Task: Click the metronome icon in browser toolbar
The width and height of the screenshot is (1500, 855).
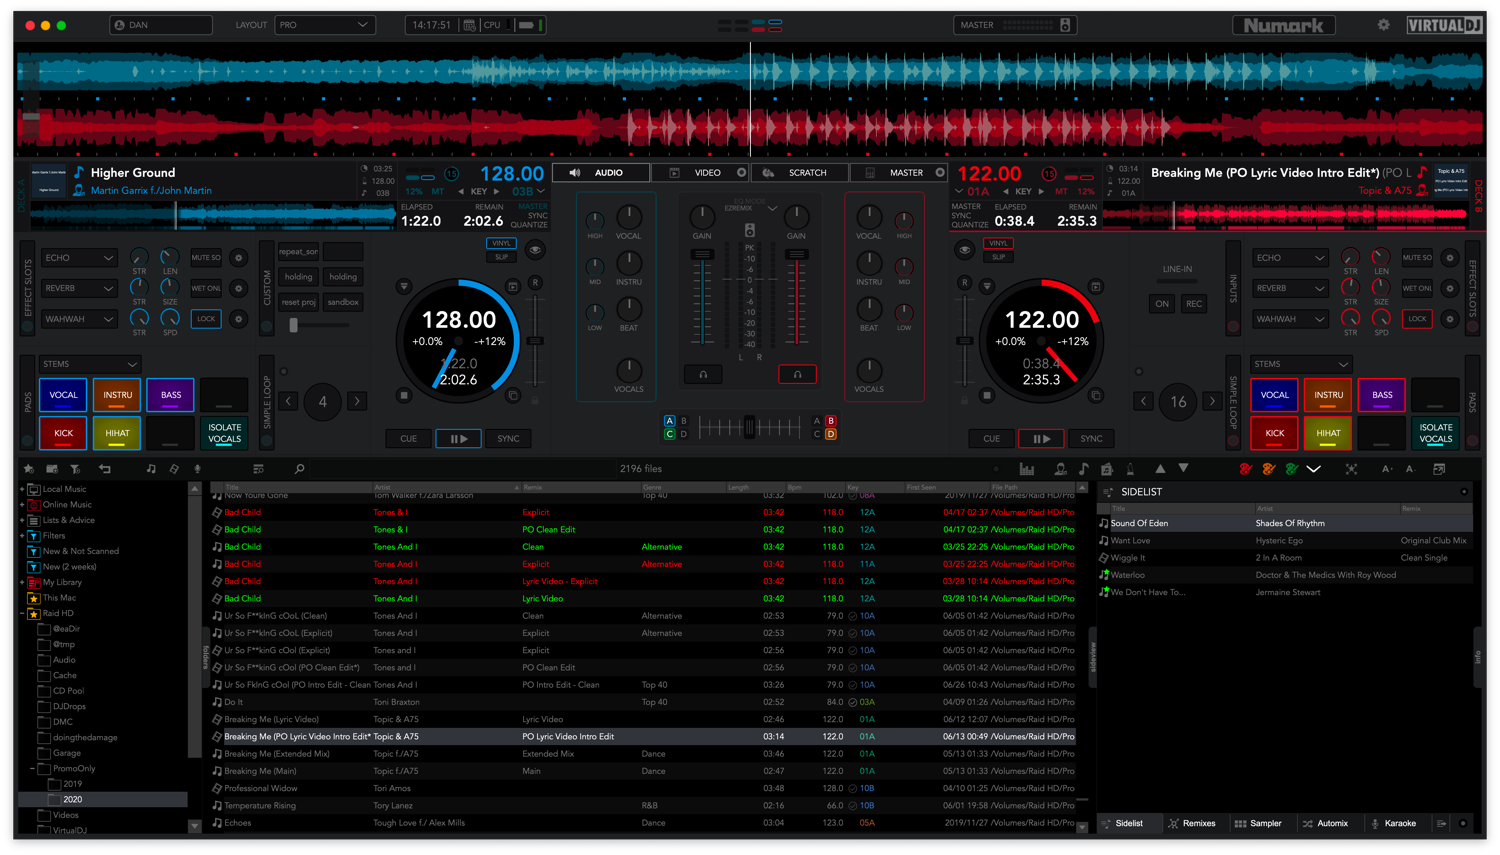Action: point(1130,469)
